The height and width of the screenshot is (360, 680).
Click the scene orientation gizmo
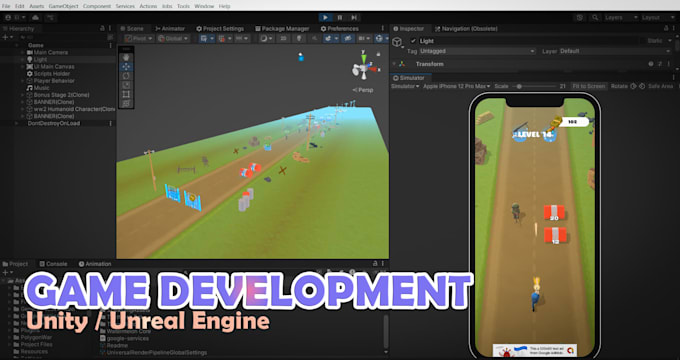363,65
